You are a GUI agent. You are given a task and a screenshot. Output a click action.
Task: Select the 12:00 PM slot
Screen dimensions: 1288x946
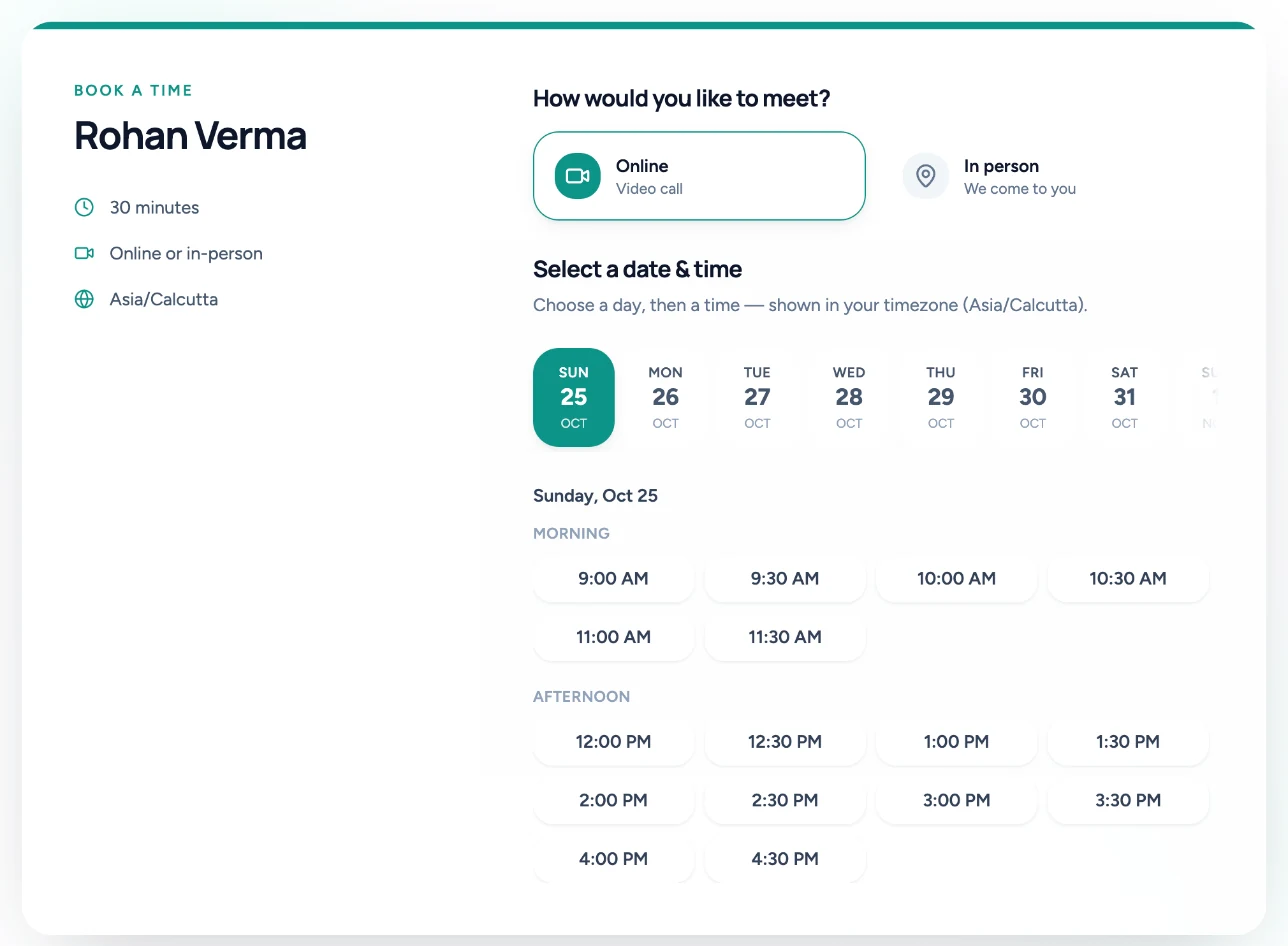(x=613, y=742)
